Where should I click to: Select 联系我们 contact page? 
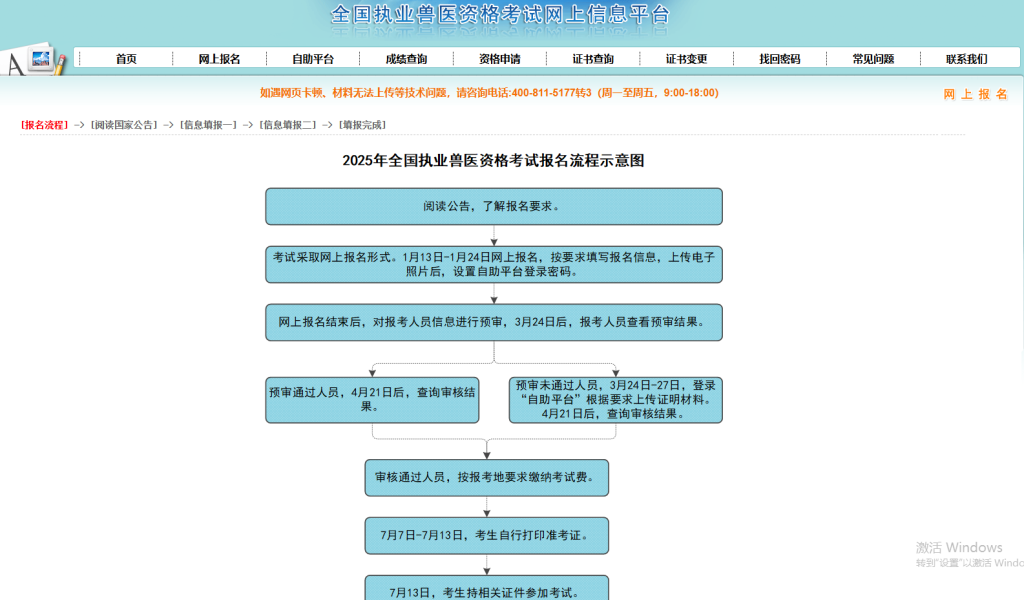pyautogui.click(x=967, y=57)
